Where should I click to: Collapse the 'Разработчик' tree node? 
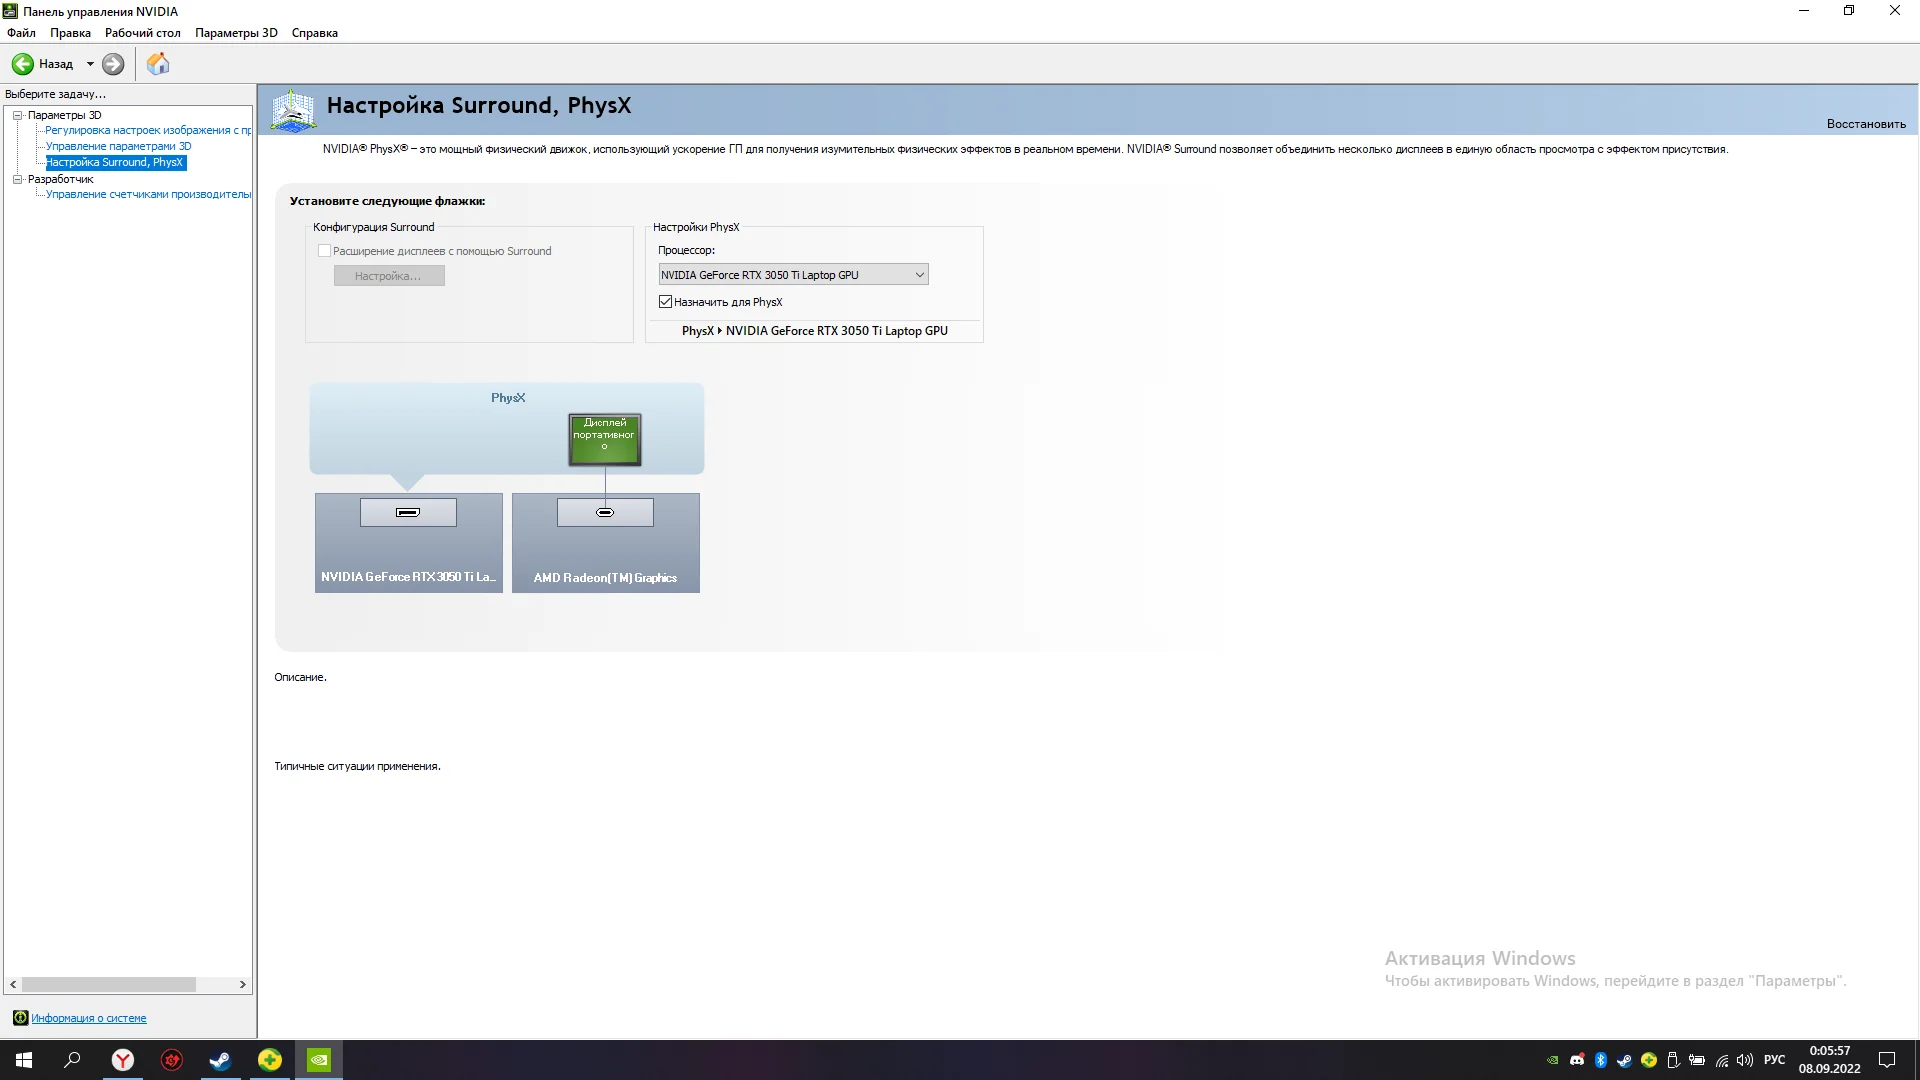click(17, 179)
